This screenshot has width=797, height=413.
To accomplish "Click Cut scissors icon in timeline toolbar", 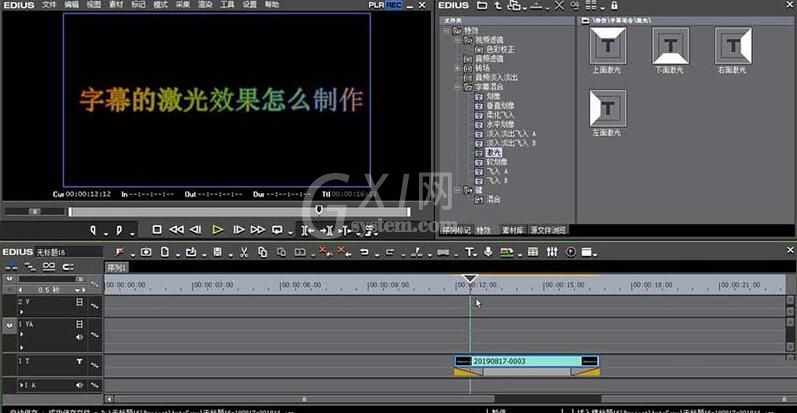I will pos(244,252).
